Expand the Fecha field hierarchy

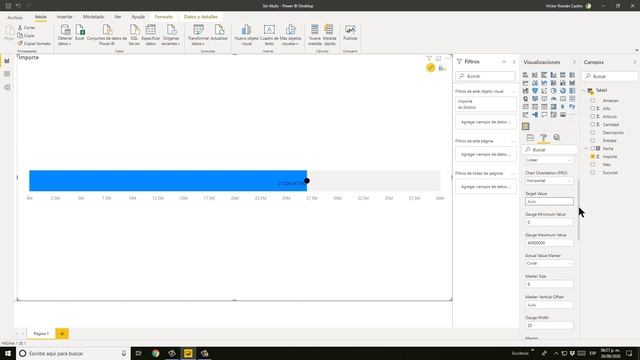[x=587, y=149]
